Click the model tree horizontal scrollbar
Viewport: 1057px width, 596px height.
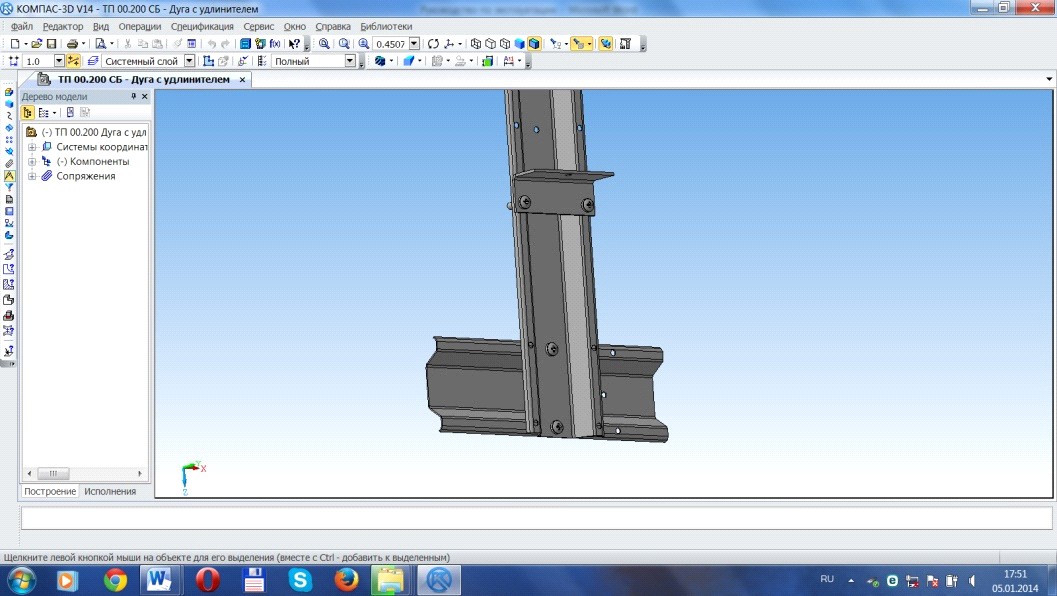pyautogui.click(x=84, y=473)
